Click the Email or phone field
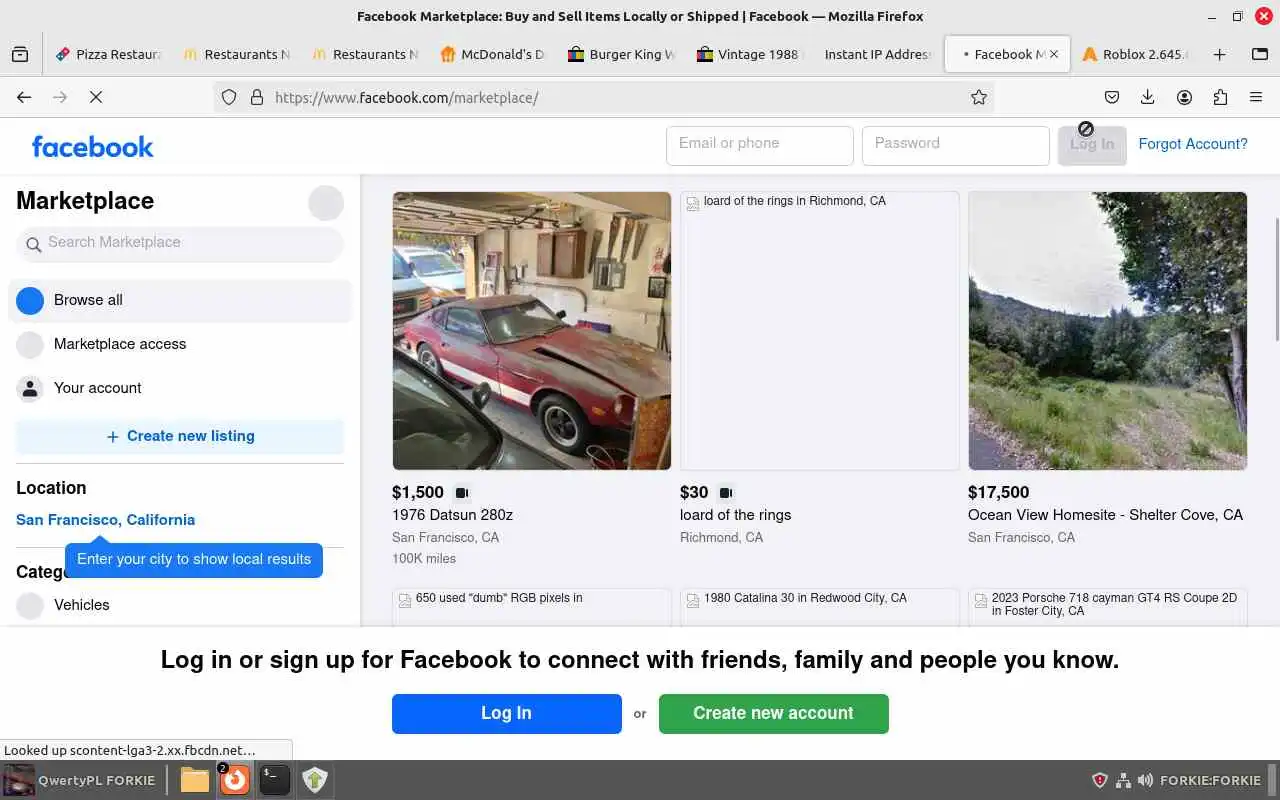The image size is (1280, 800). [759, 145]
